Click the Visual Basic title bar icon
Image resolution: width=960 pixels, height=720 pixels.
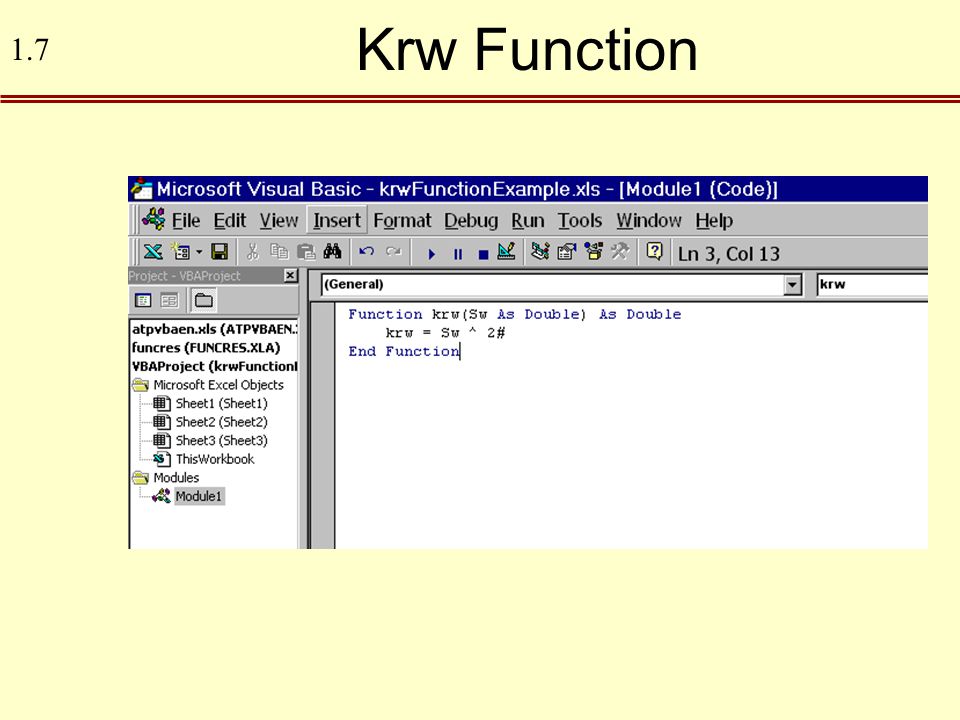tap(141, 189)
